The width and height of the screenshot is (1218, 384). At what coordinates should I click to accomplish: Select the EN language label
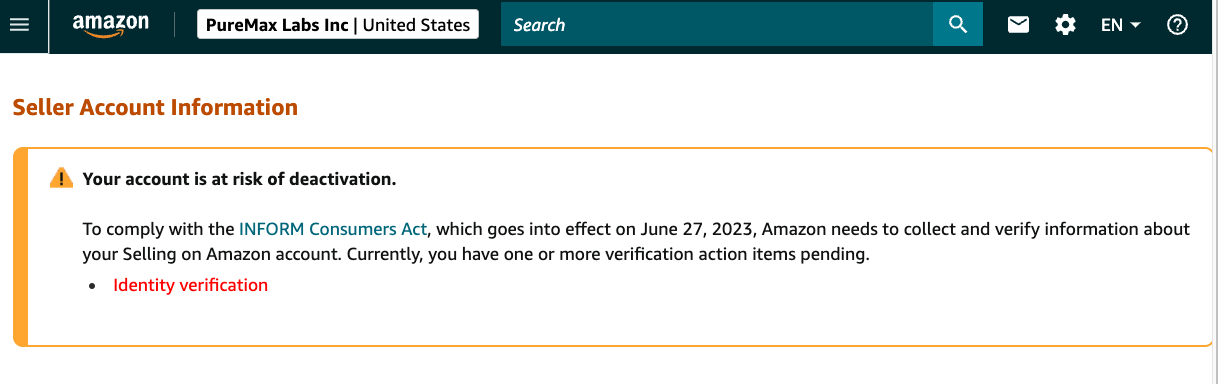point(1111,25)
